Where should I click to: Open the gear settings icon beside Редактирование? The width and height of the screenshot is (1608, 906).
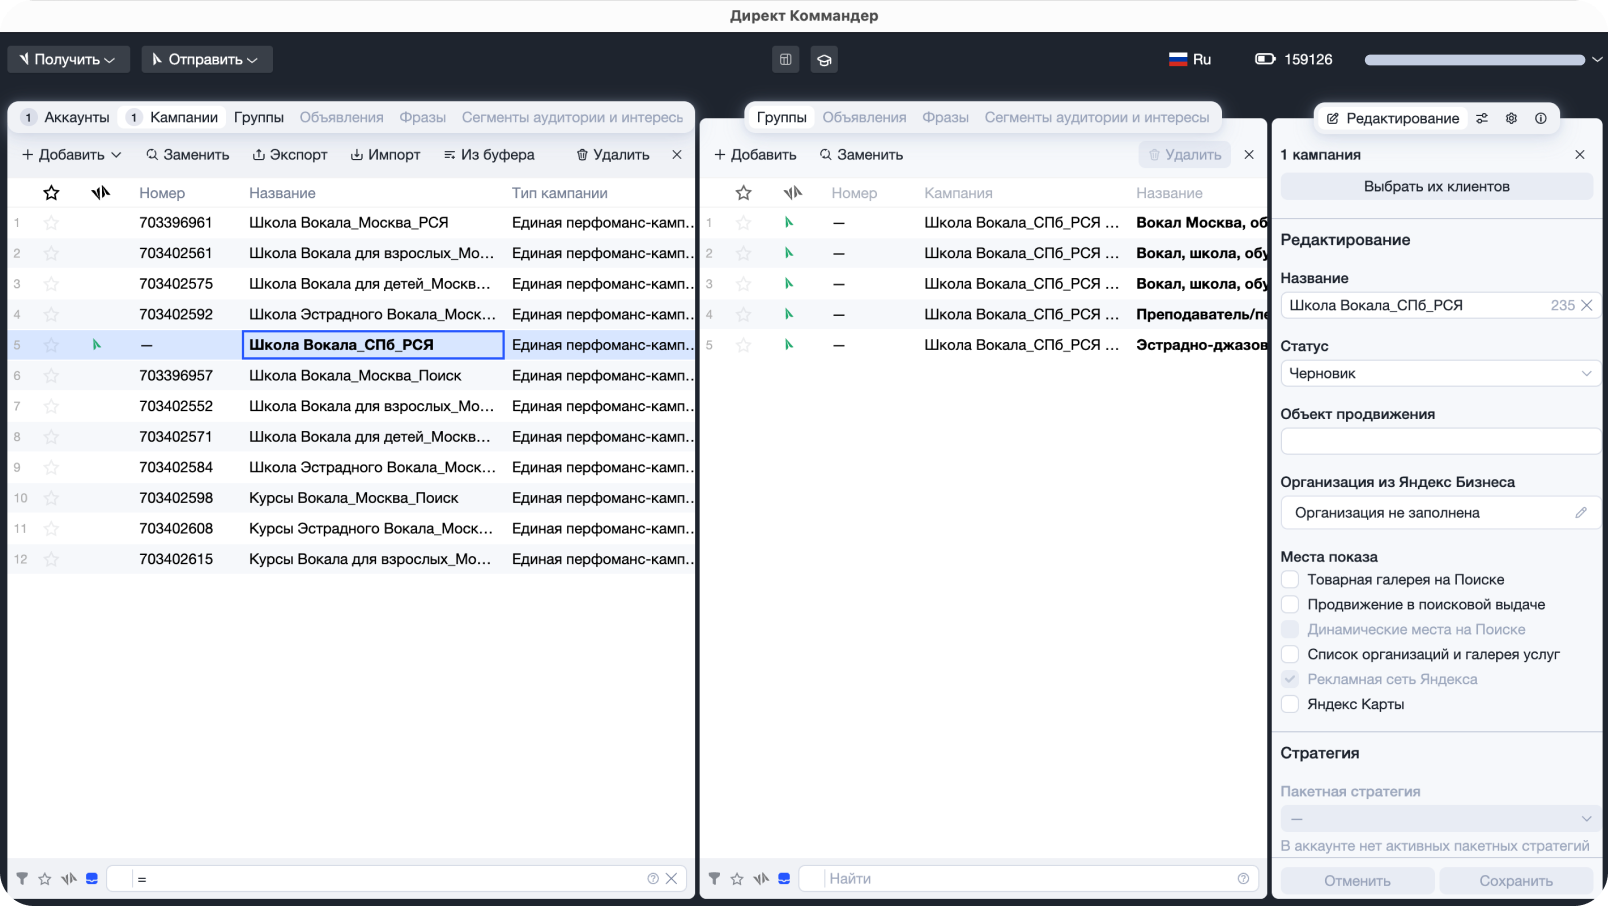[x=1511, y=118]
